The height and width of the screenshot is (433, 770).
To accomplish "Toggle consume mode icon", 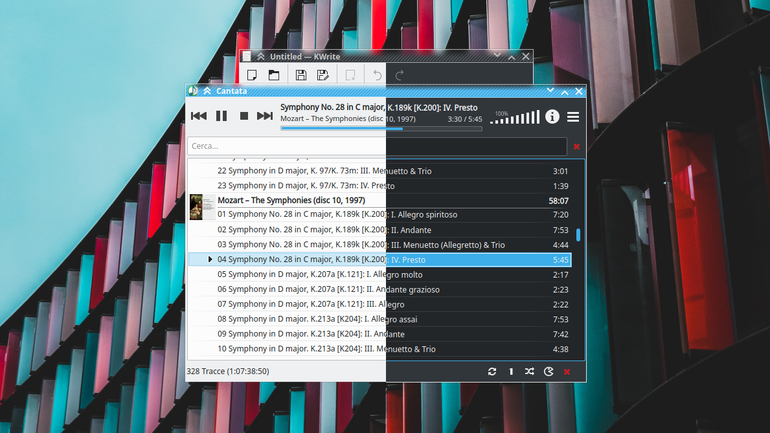I will [x=549, y=372].
